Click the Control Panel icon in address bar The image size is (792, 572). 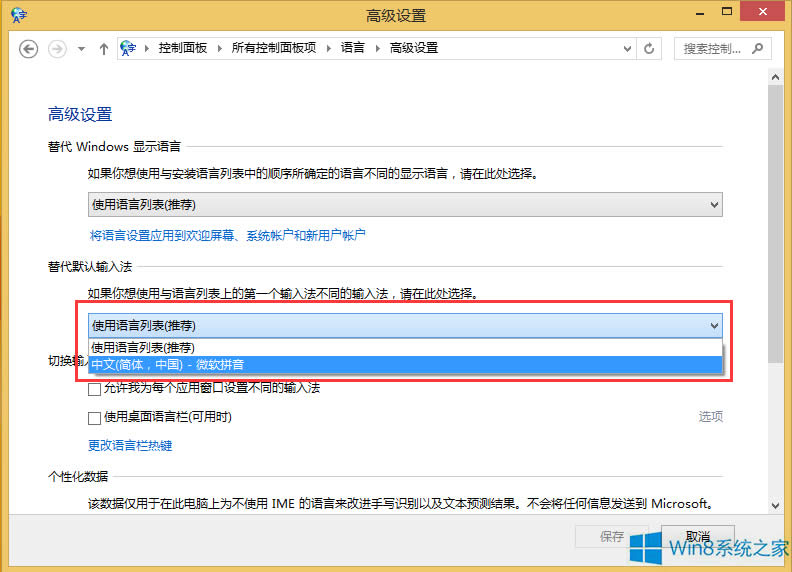click(129, 48)
